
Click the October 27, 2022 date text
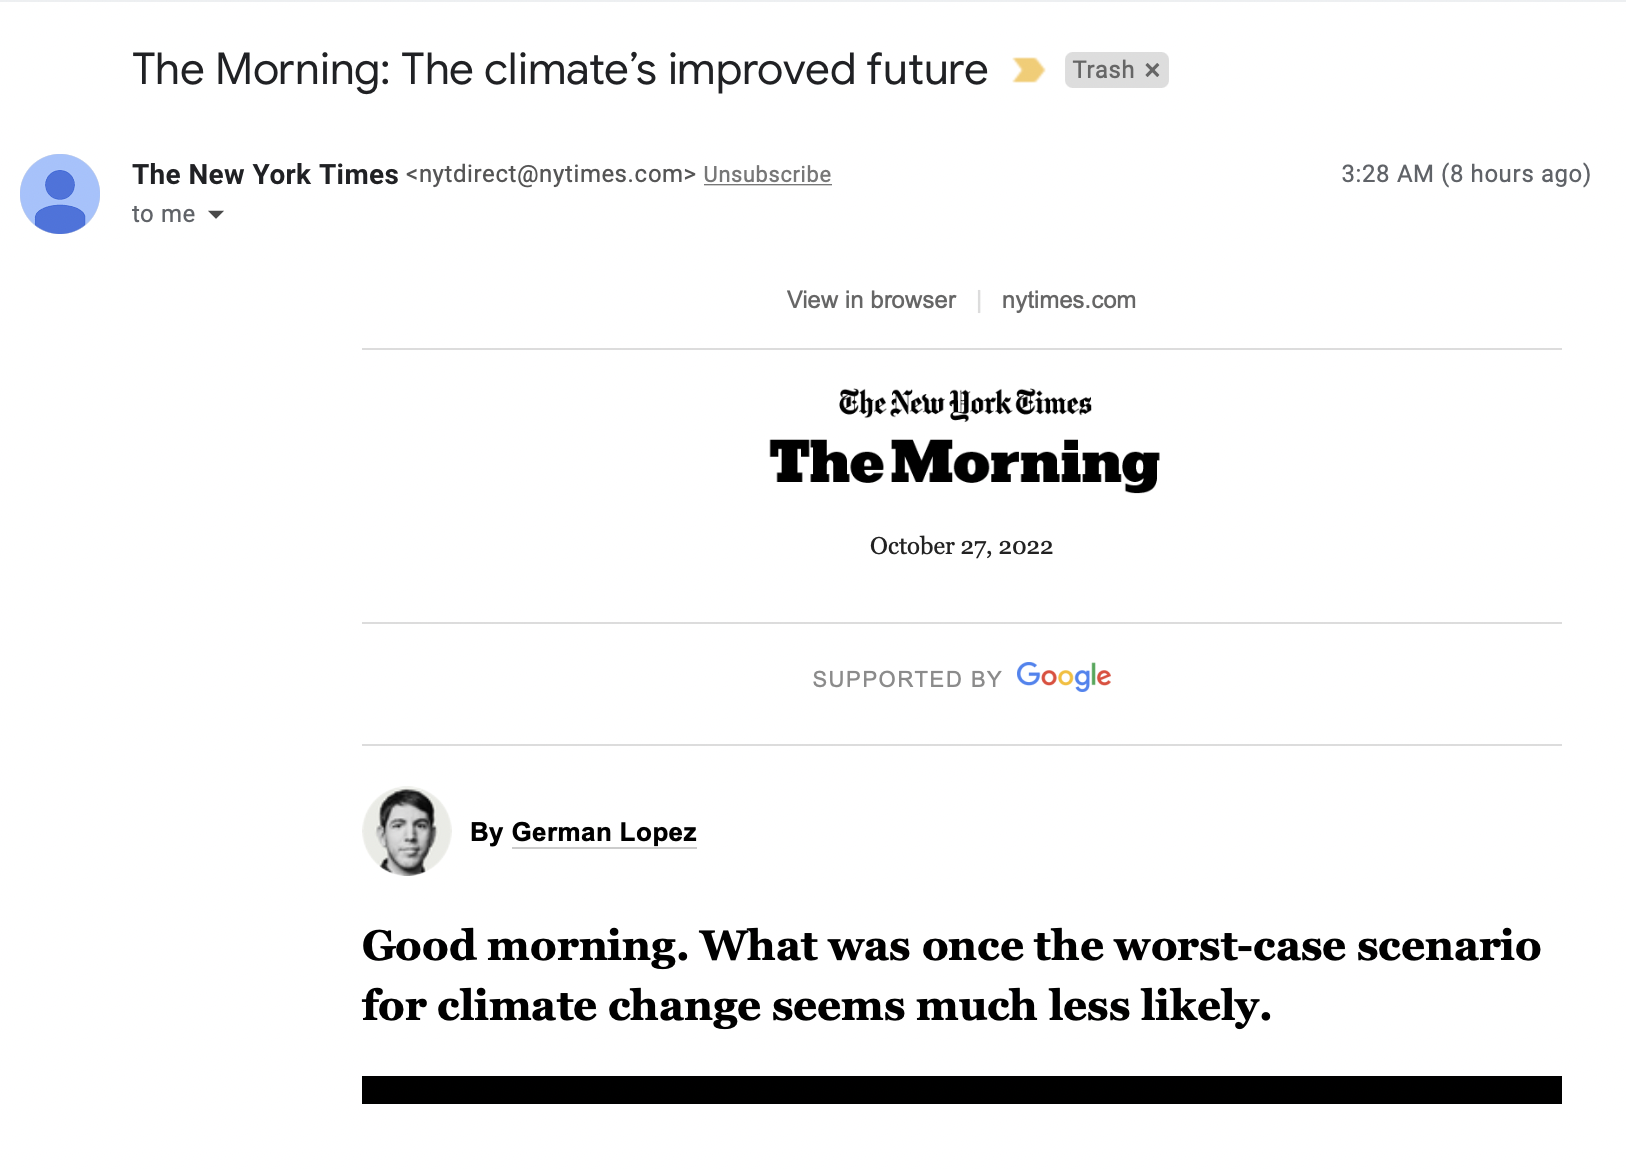(x=961, y=546)
